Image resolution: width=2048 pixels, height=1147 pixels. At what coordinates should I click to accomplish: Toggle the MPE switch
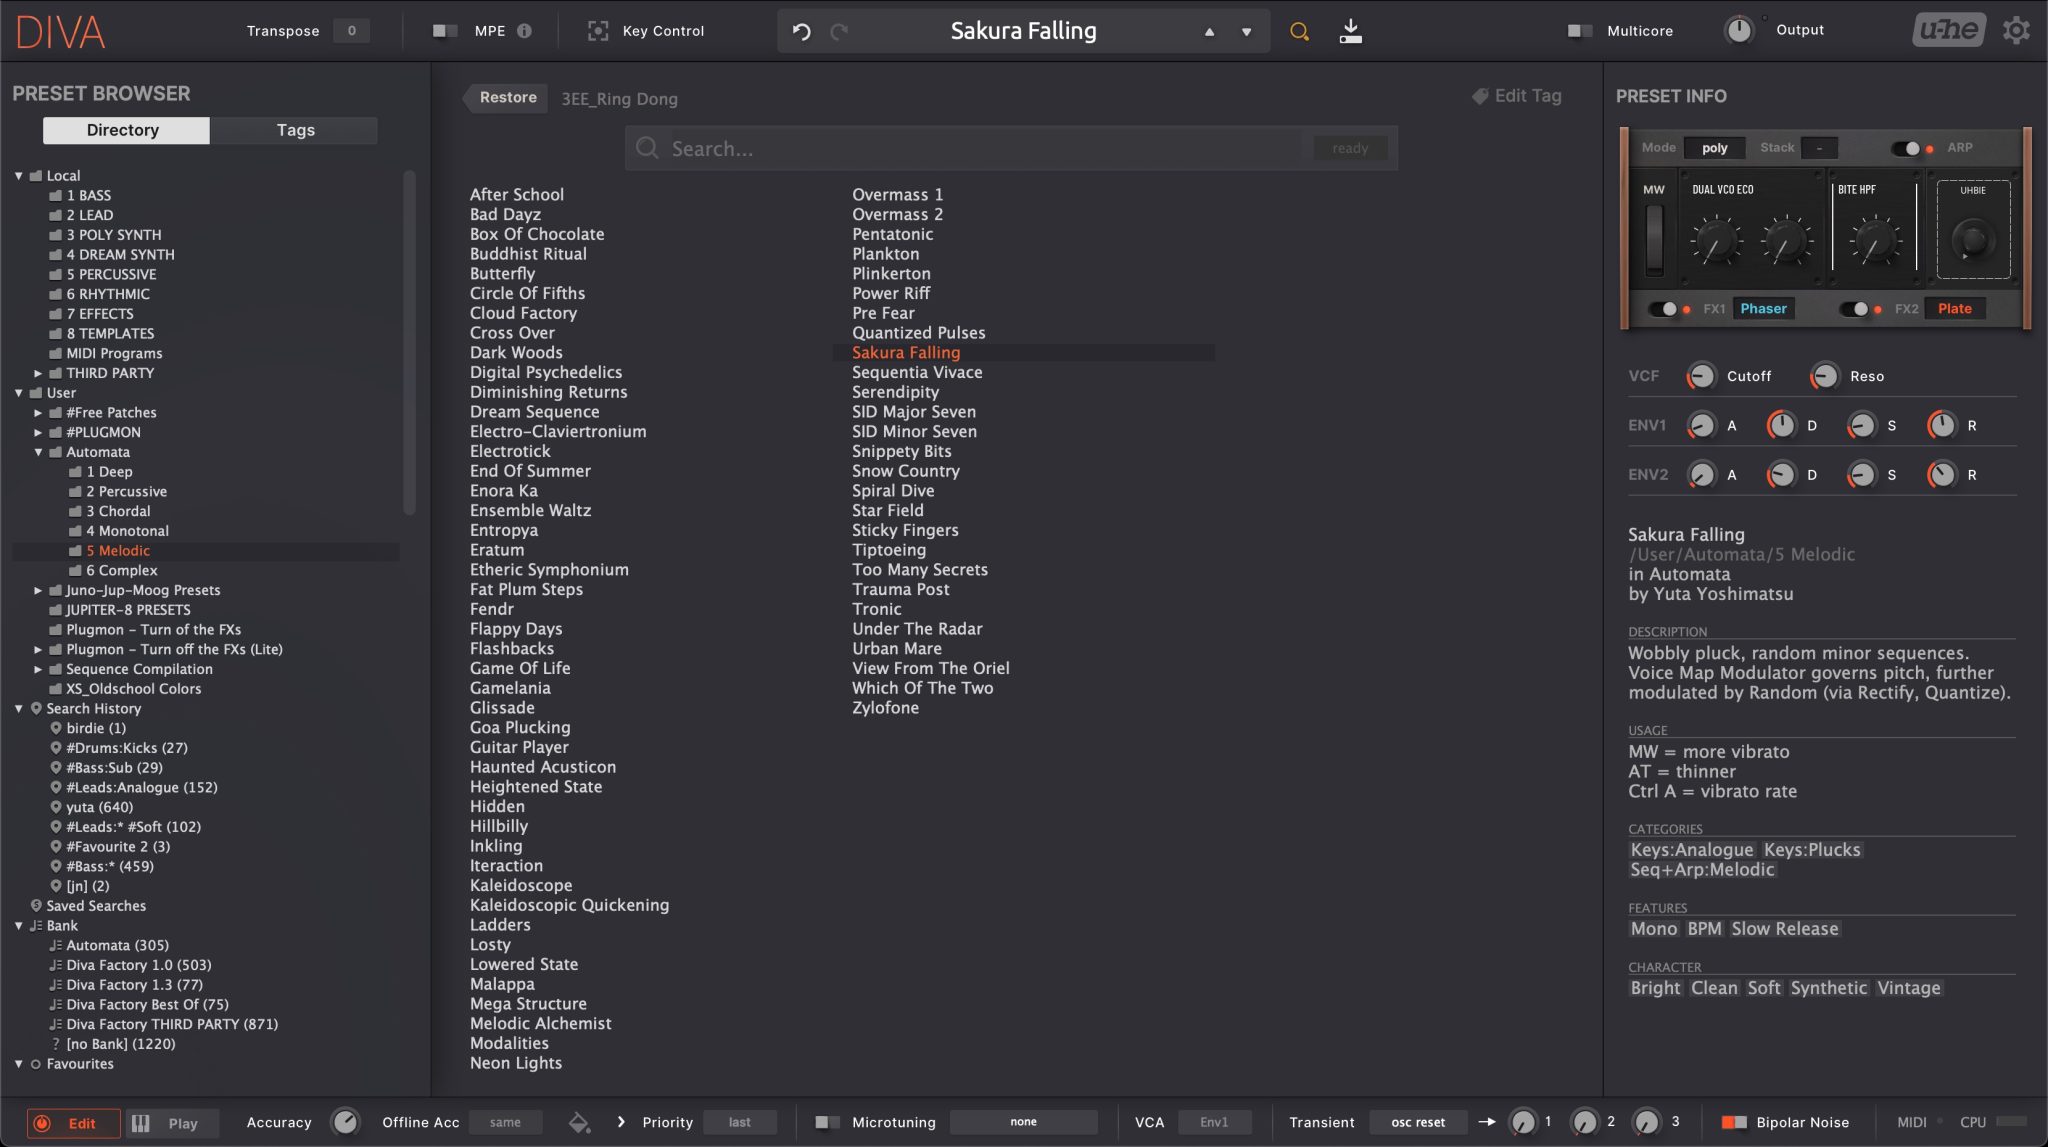pos(445,31)
